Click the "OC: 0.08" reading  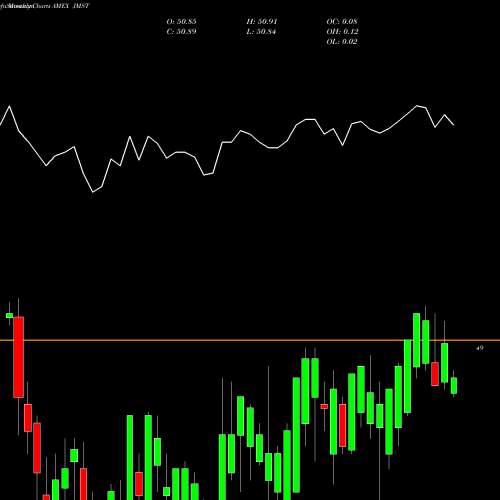tap(342, 22)
